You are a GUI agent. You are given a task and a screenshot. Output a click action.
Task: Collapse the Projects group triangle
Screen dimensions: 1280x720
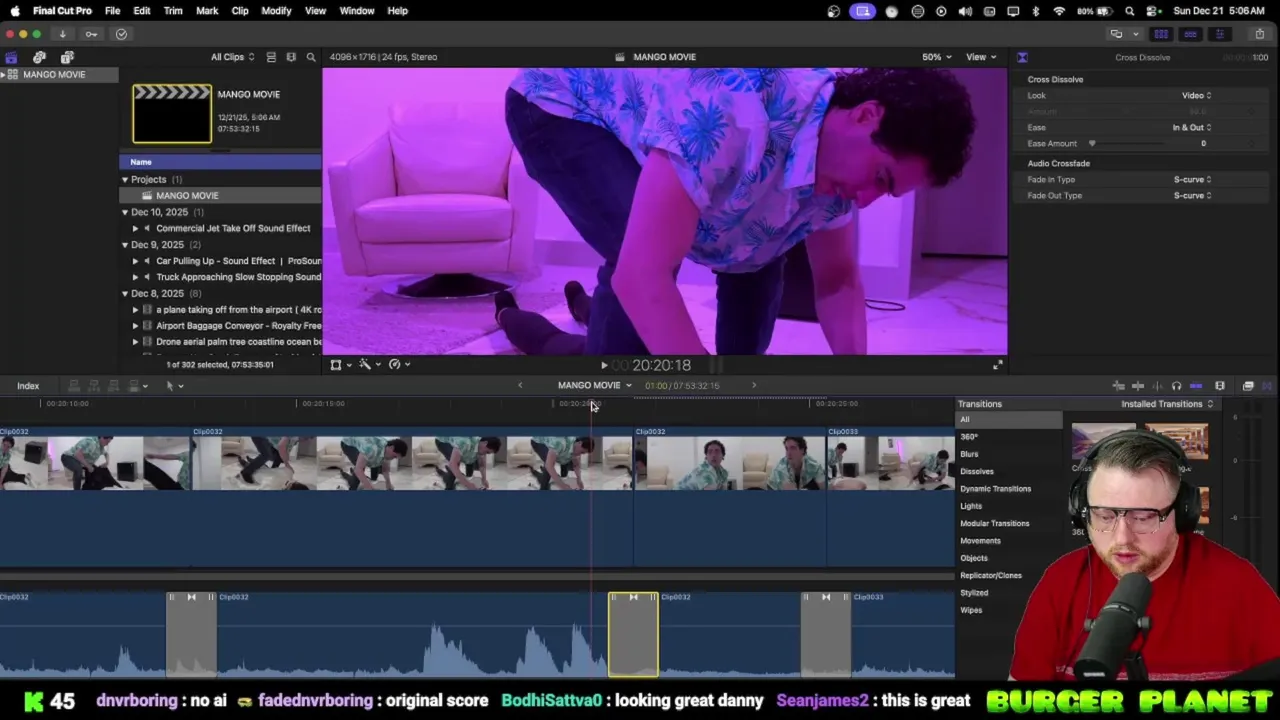(125, 180)
